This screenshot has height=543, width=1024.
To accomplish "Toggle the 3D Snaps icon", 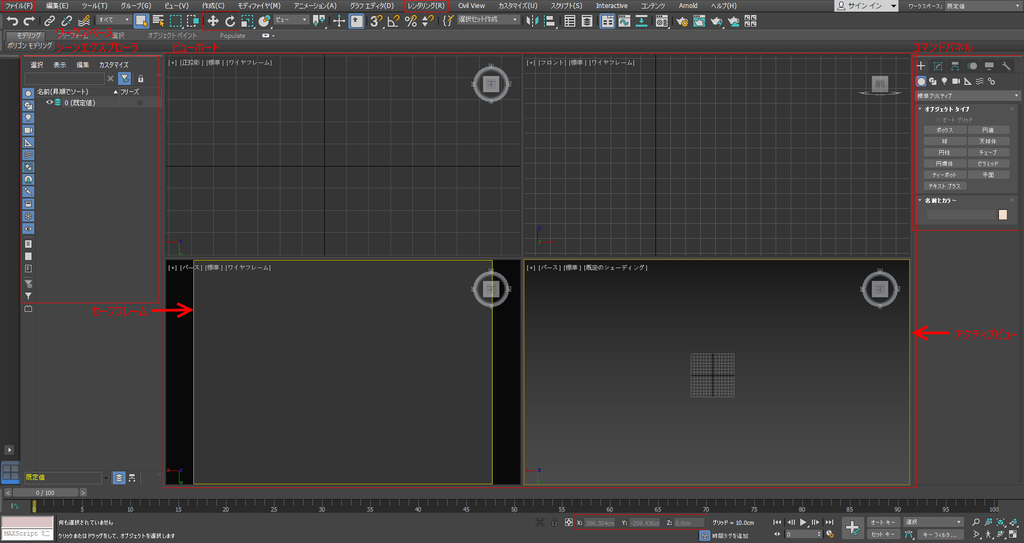I will [x=376, y=21].
